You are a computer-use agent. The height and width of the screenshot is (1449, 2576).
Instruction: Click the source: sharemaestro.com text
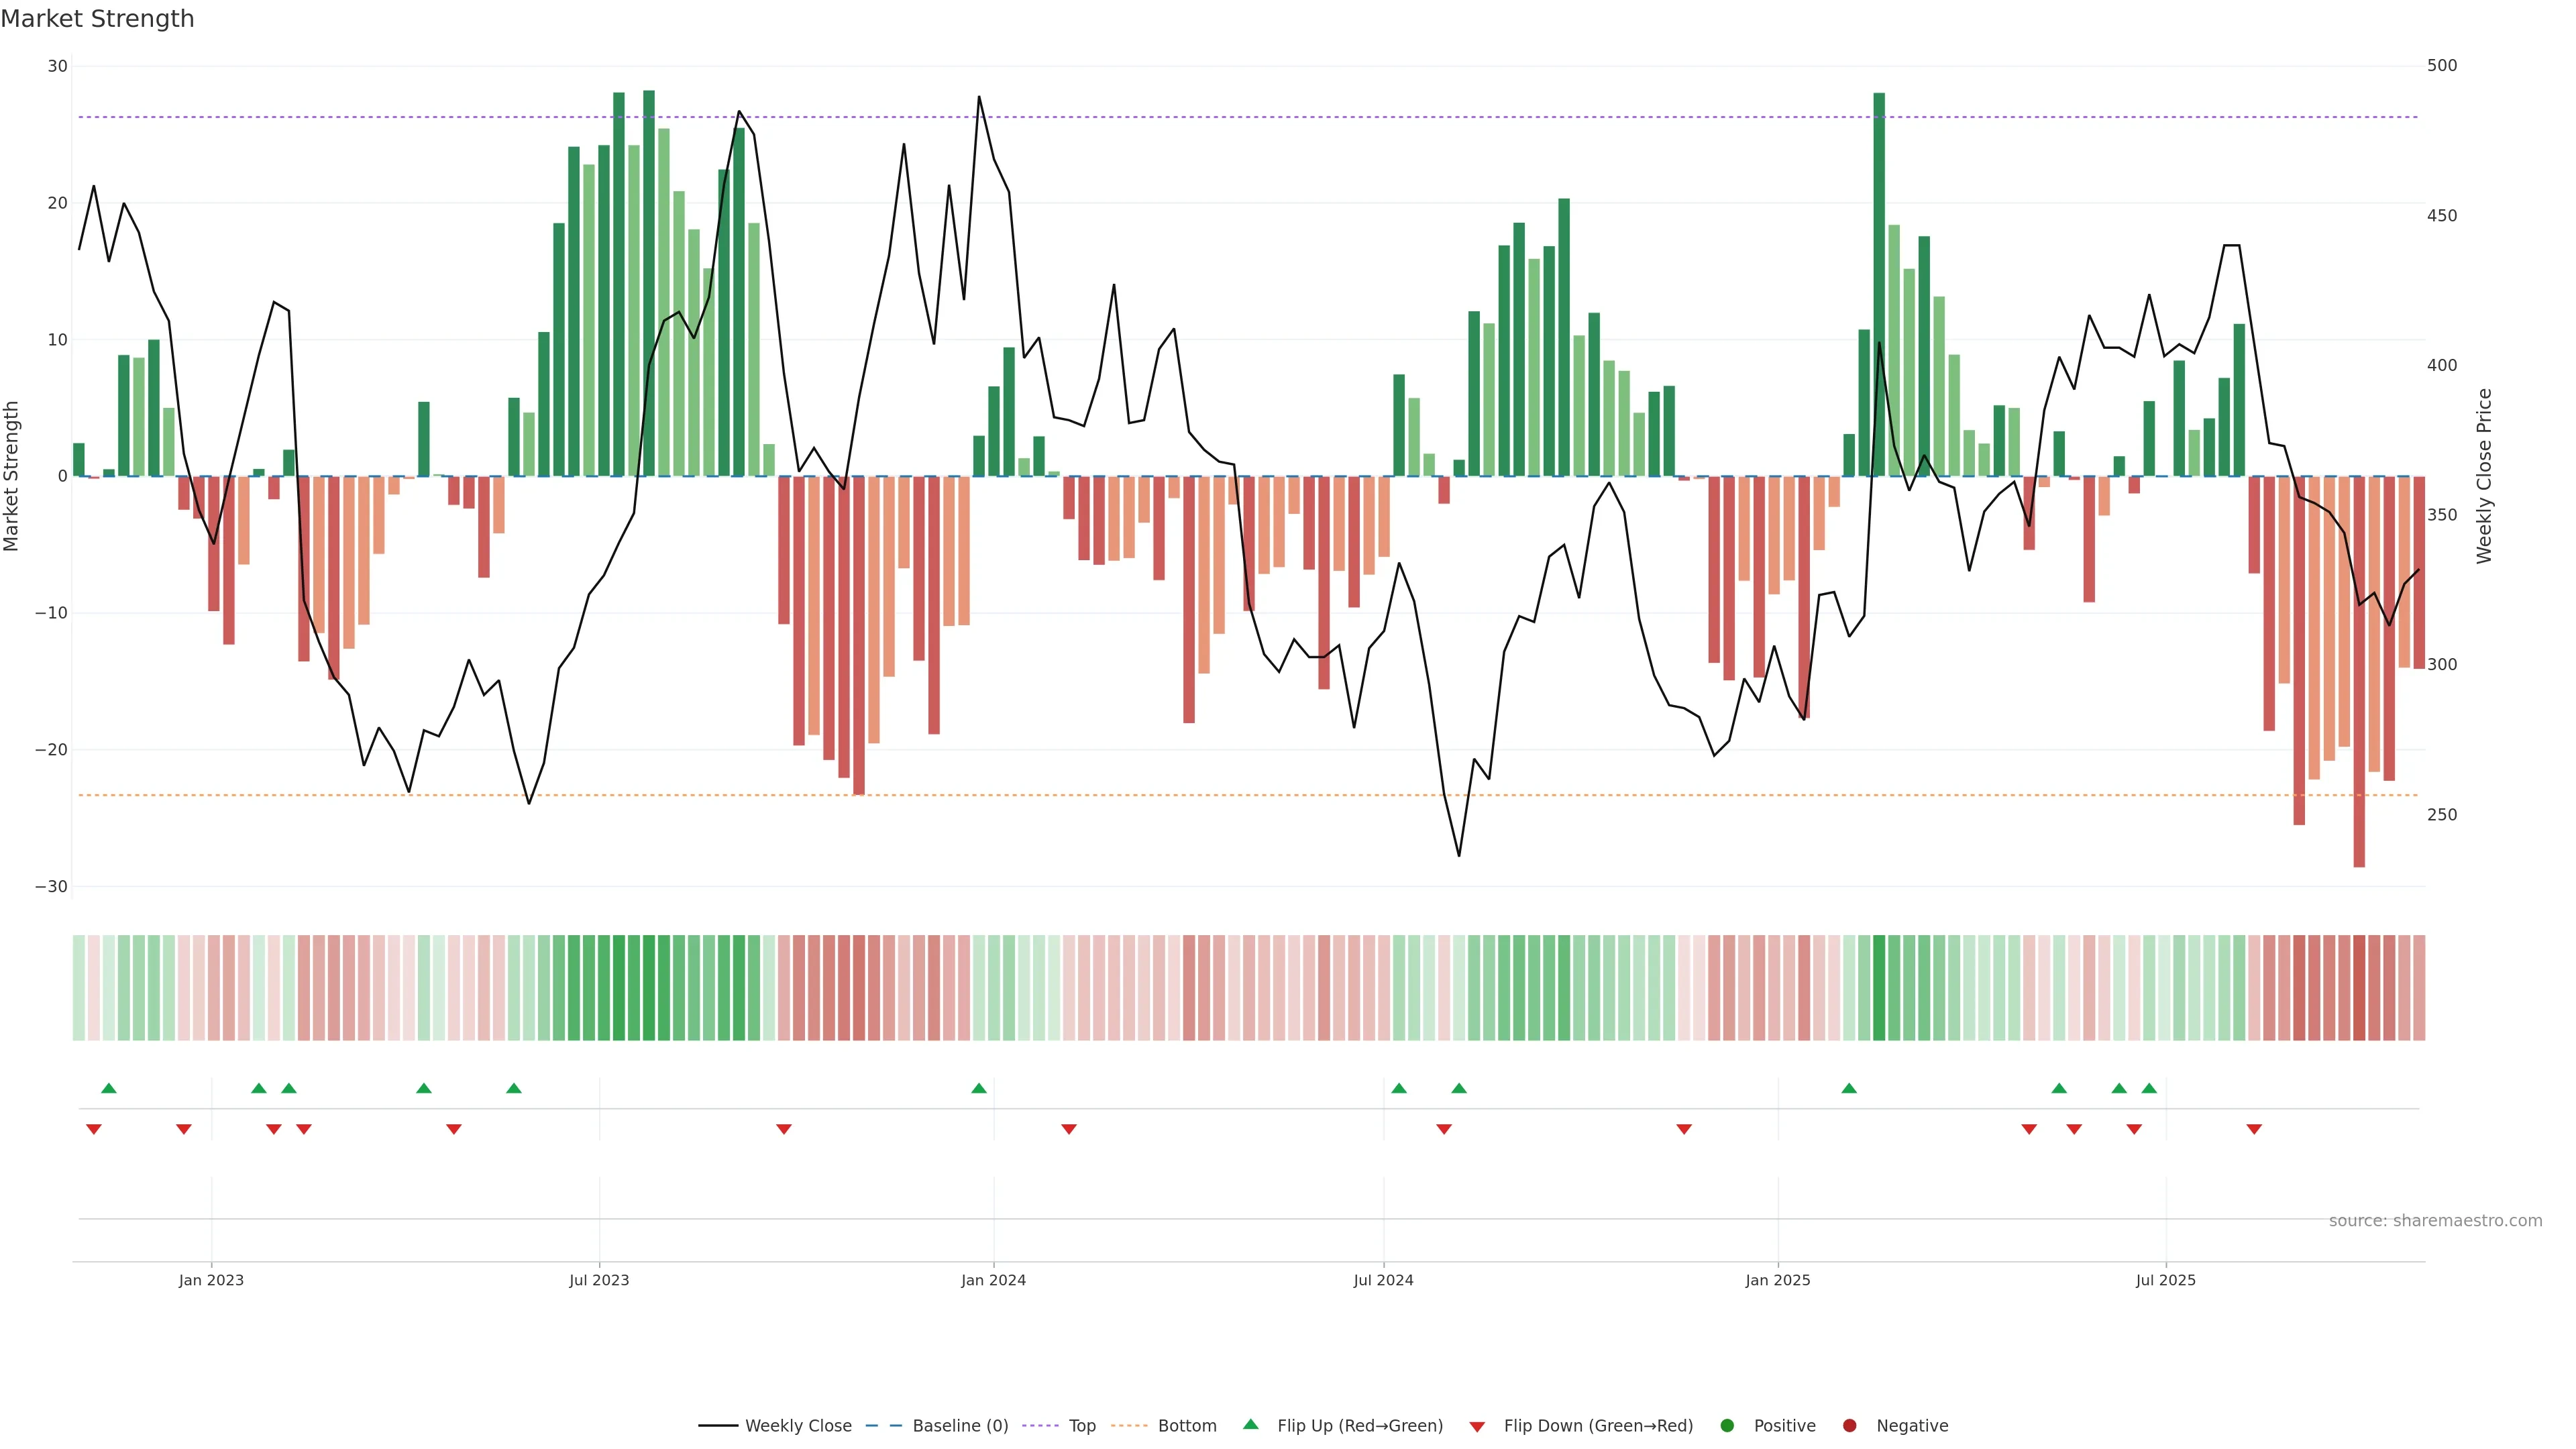click(x=2435, y=1221)
